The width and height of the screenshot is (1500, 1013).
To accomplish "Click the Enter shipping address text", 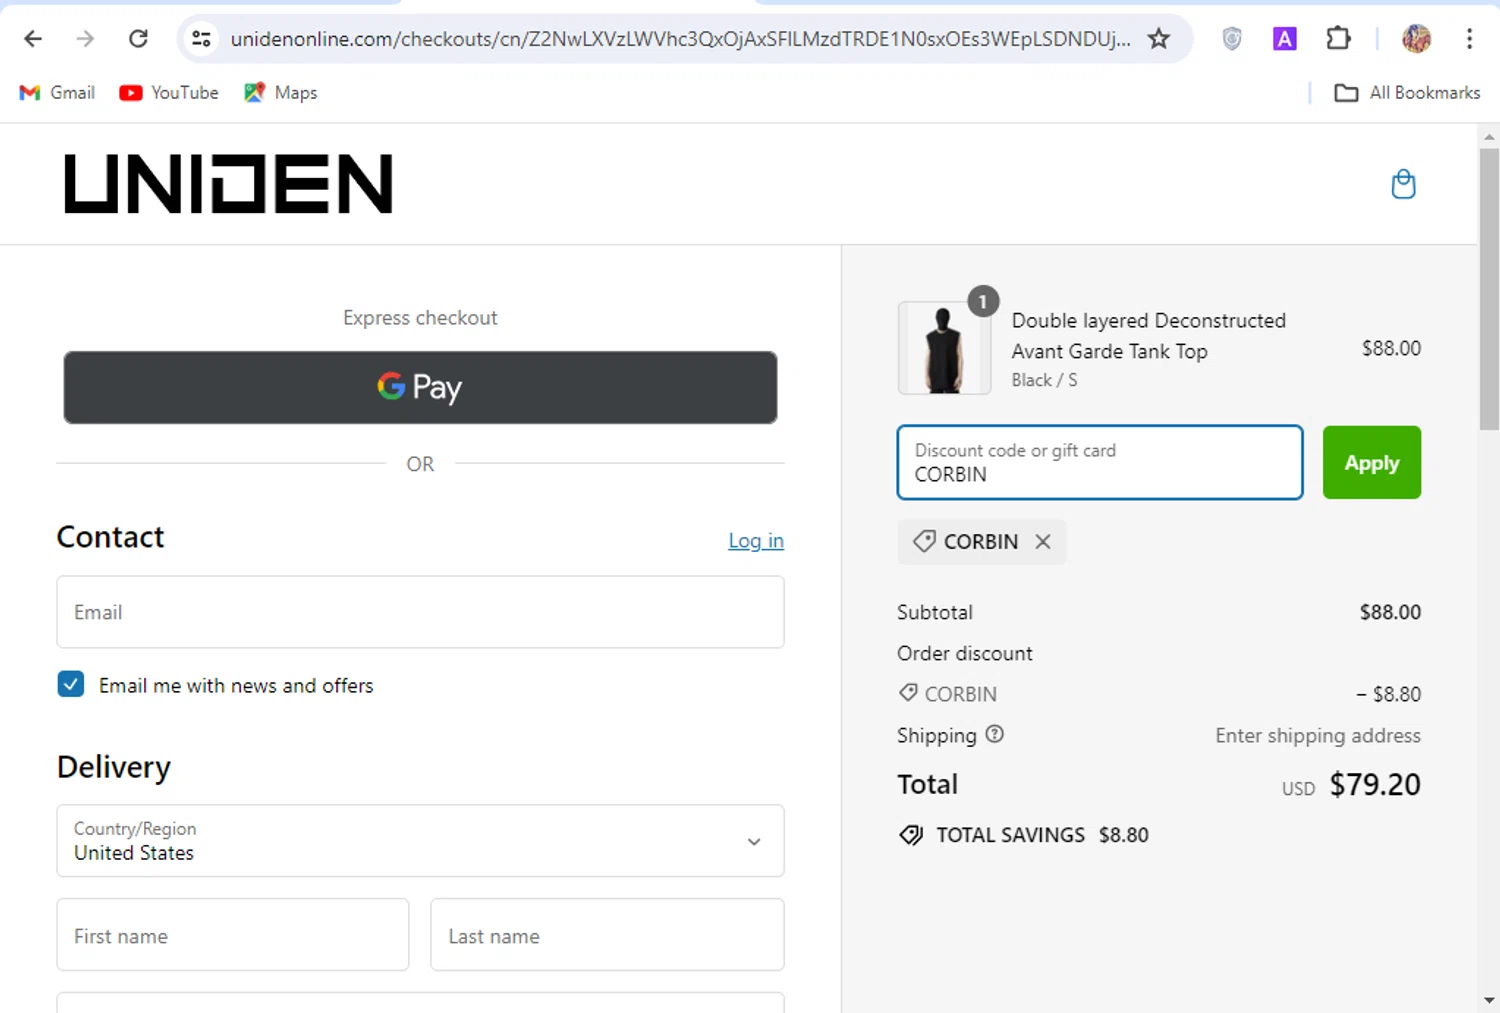I will [1318, 736].
